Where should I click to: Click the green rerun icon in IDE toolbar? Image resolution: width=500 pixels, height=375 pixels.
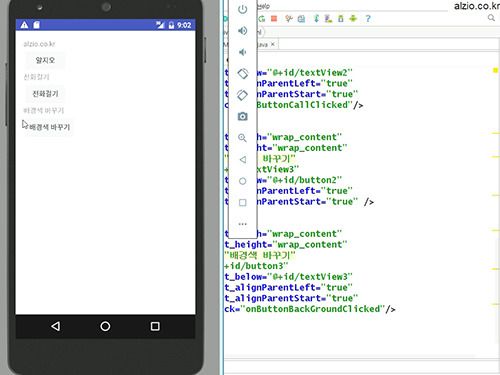coord(261,19)
